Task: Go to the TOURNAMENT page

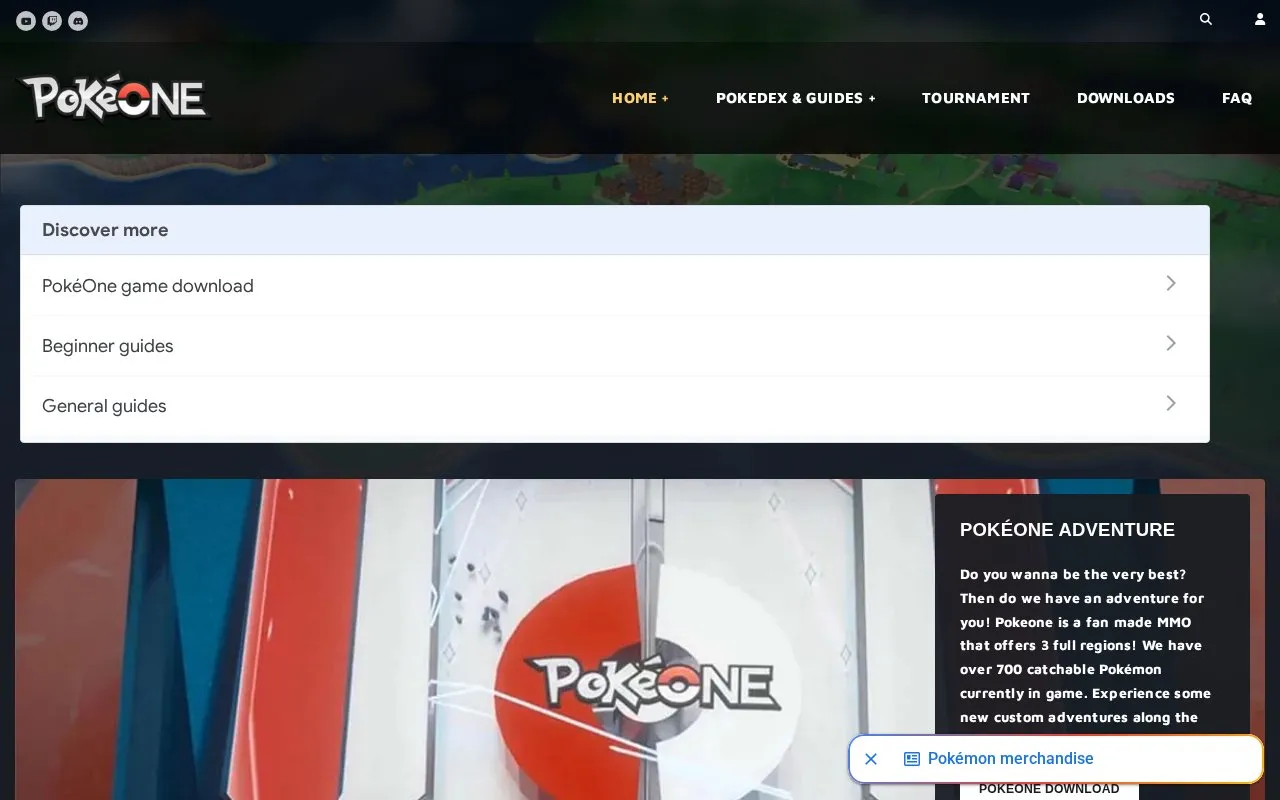Action: pos(976,98)
